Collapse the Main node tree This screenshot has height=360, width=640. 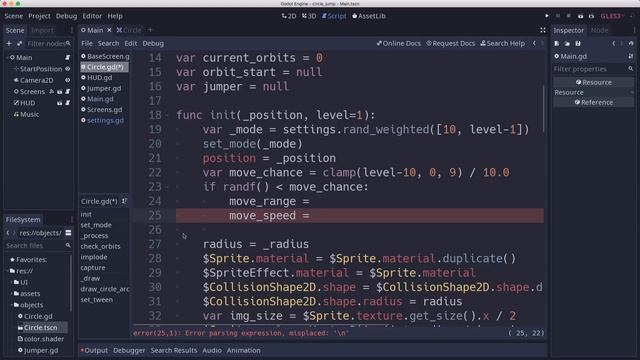tap(7, 58)
